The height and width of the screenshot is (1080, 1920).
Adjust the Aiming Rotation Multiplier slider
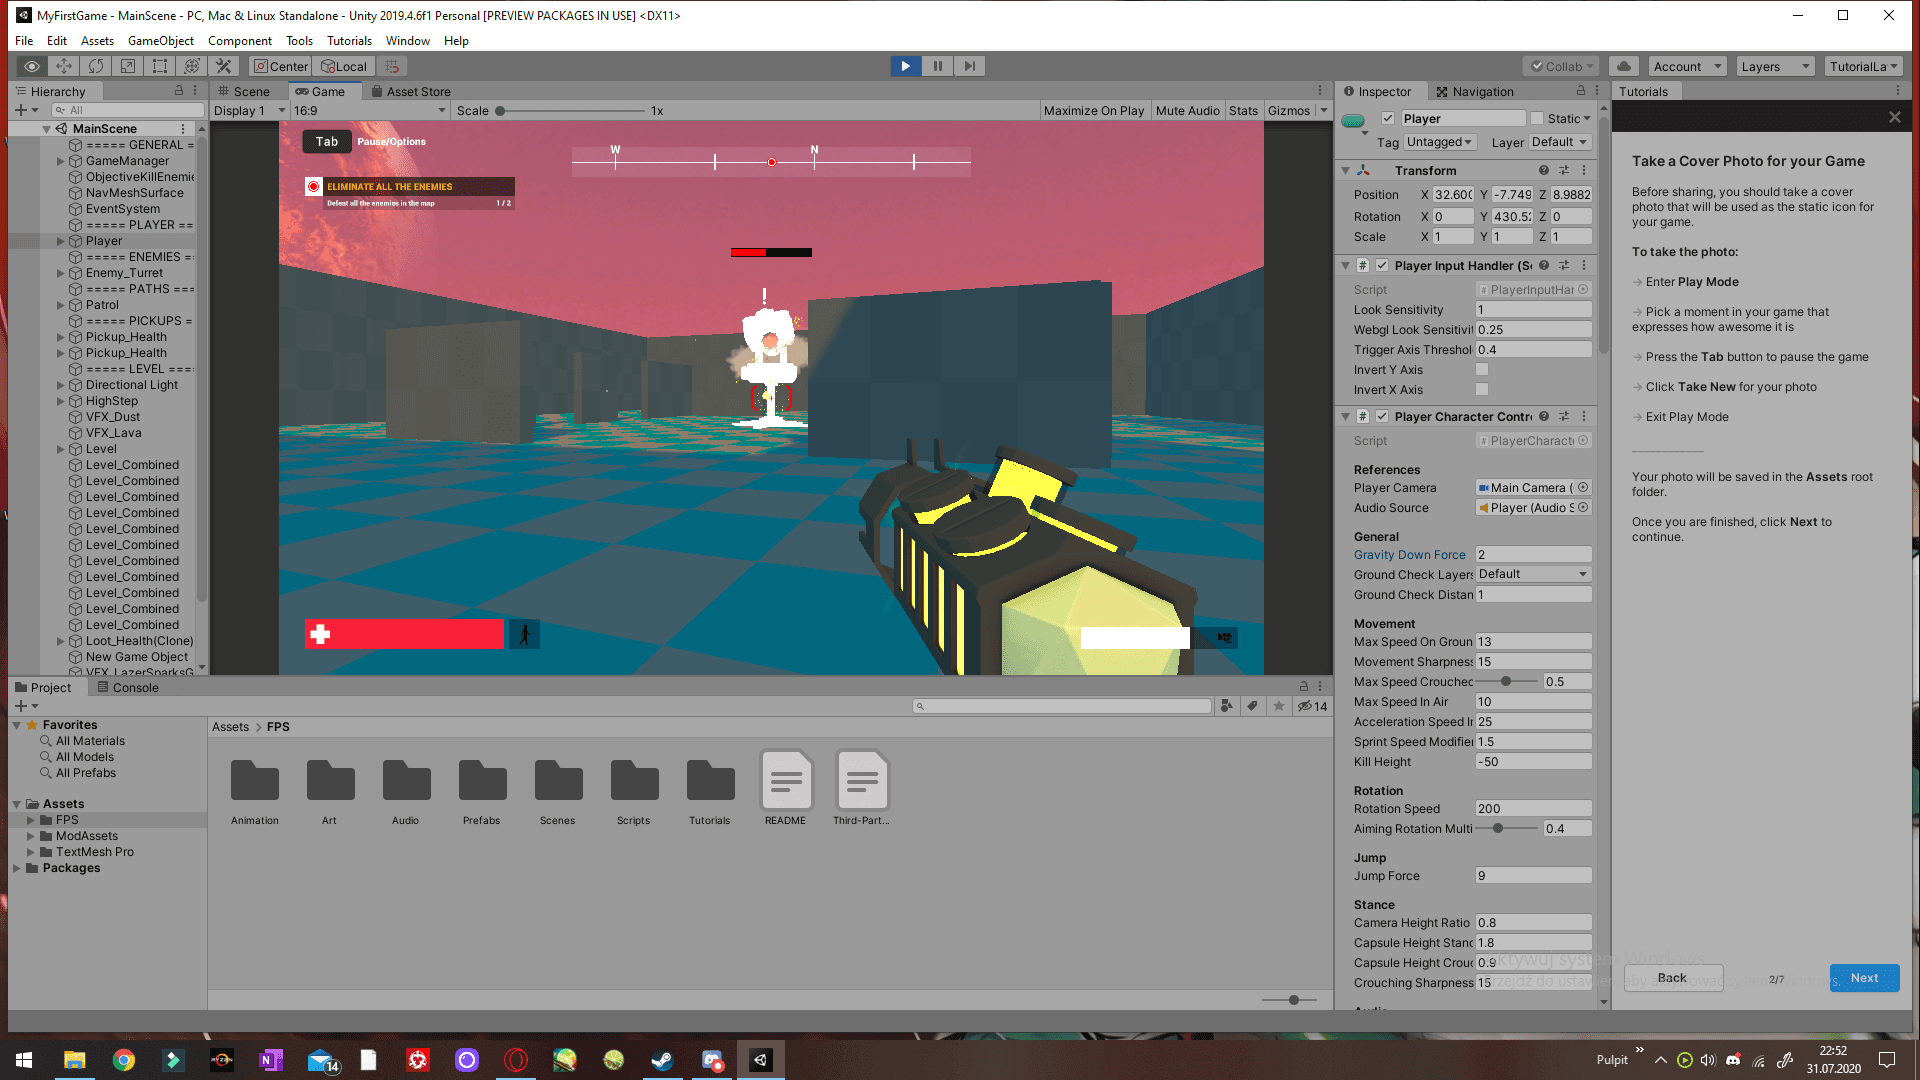pos(1498,829)
